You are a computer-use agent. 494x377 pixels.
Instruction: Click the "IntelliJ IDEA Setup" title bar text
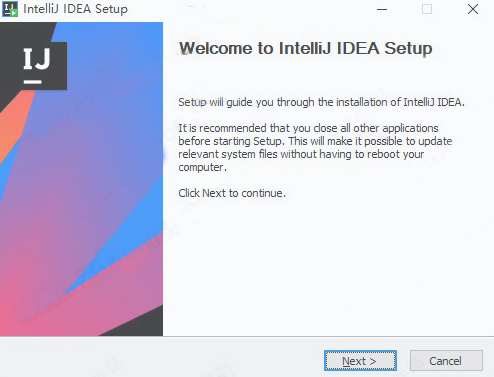click(x=75, y=9)
